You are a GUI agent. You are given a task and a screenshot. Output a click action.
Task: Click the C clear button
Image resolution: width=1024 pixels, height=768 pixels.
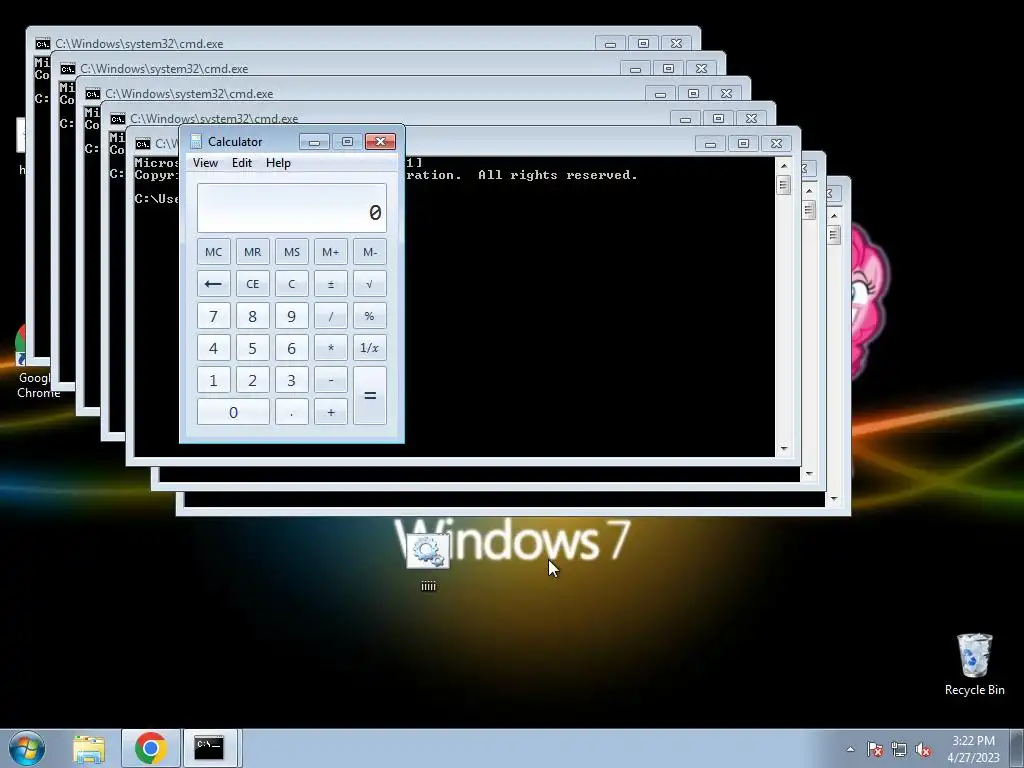292,284
